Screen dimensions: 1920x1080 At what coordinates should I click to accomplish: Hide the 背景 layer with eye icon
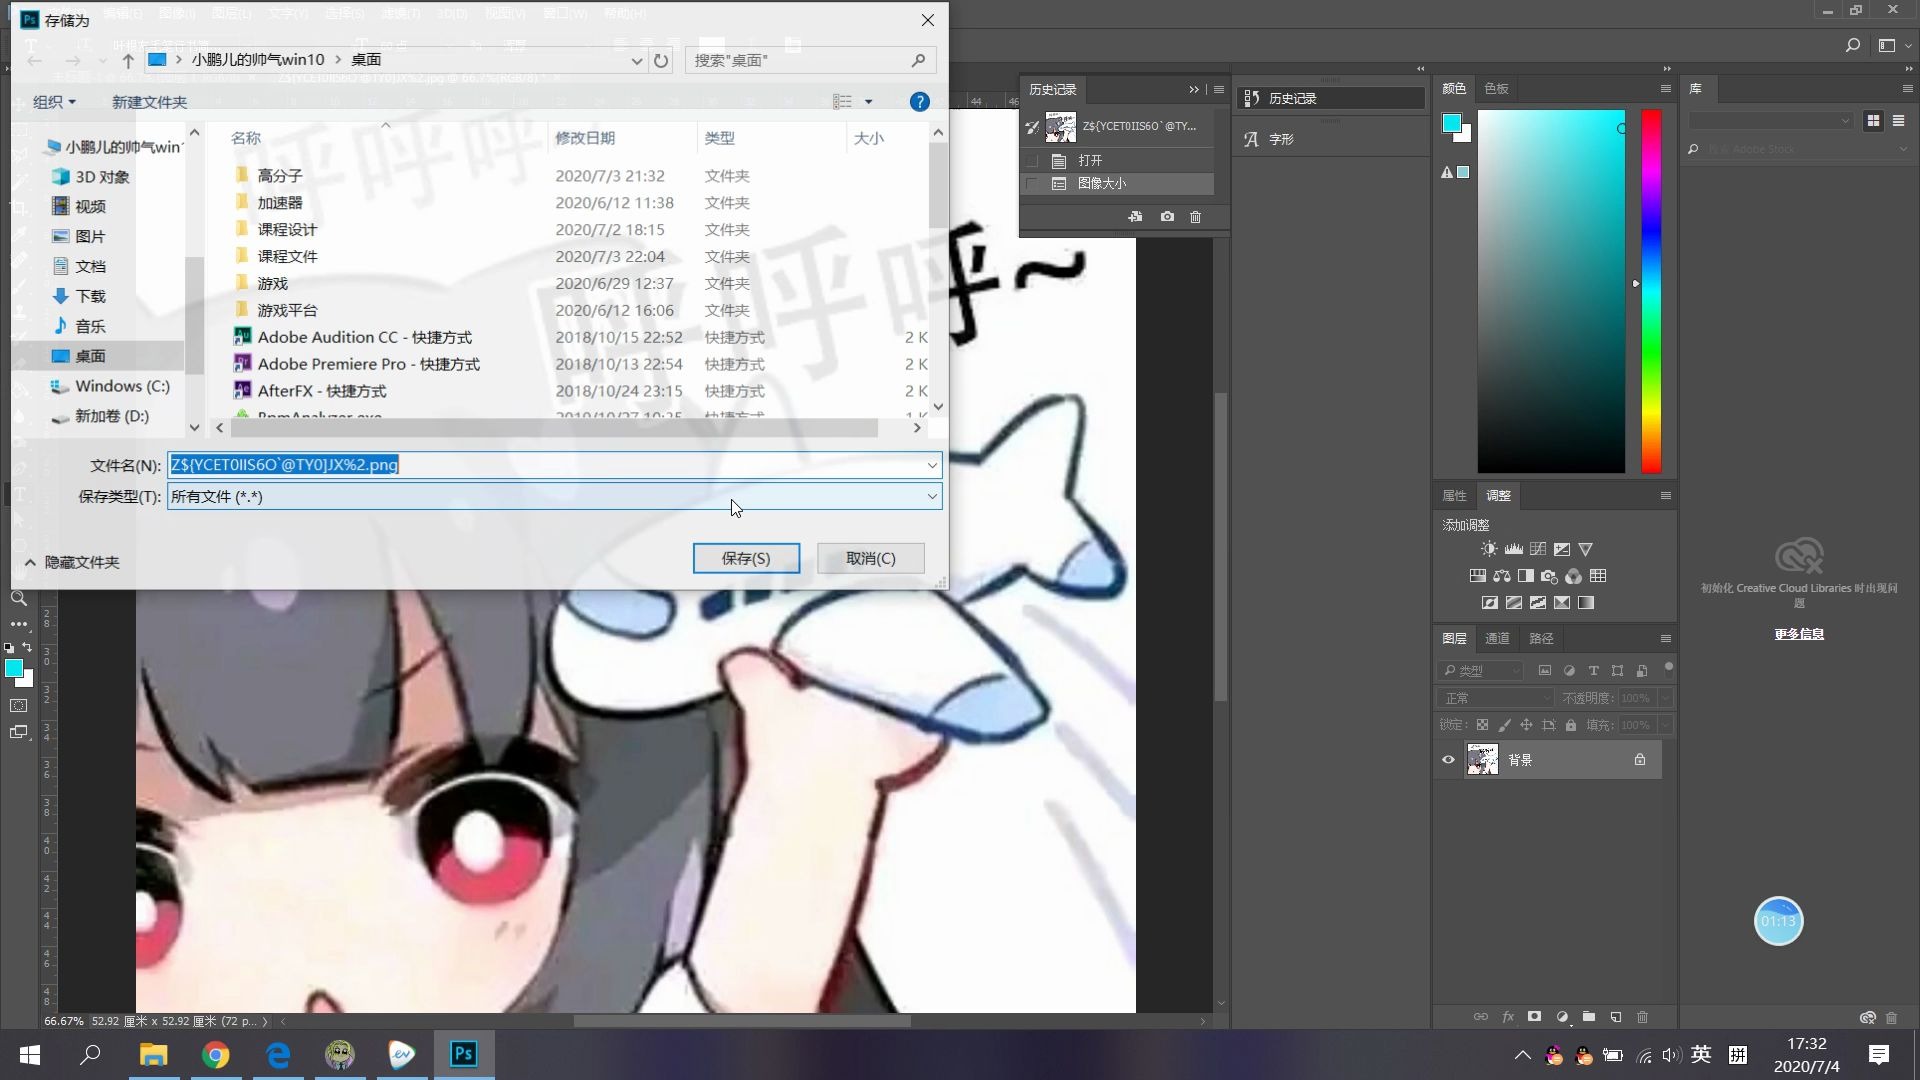coord(1448,760)
